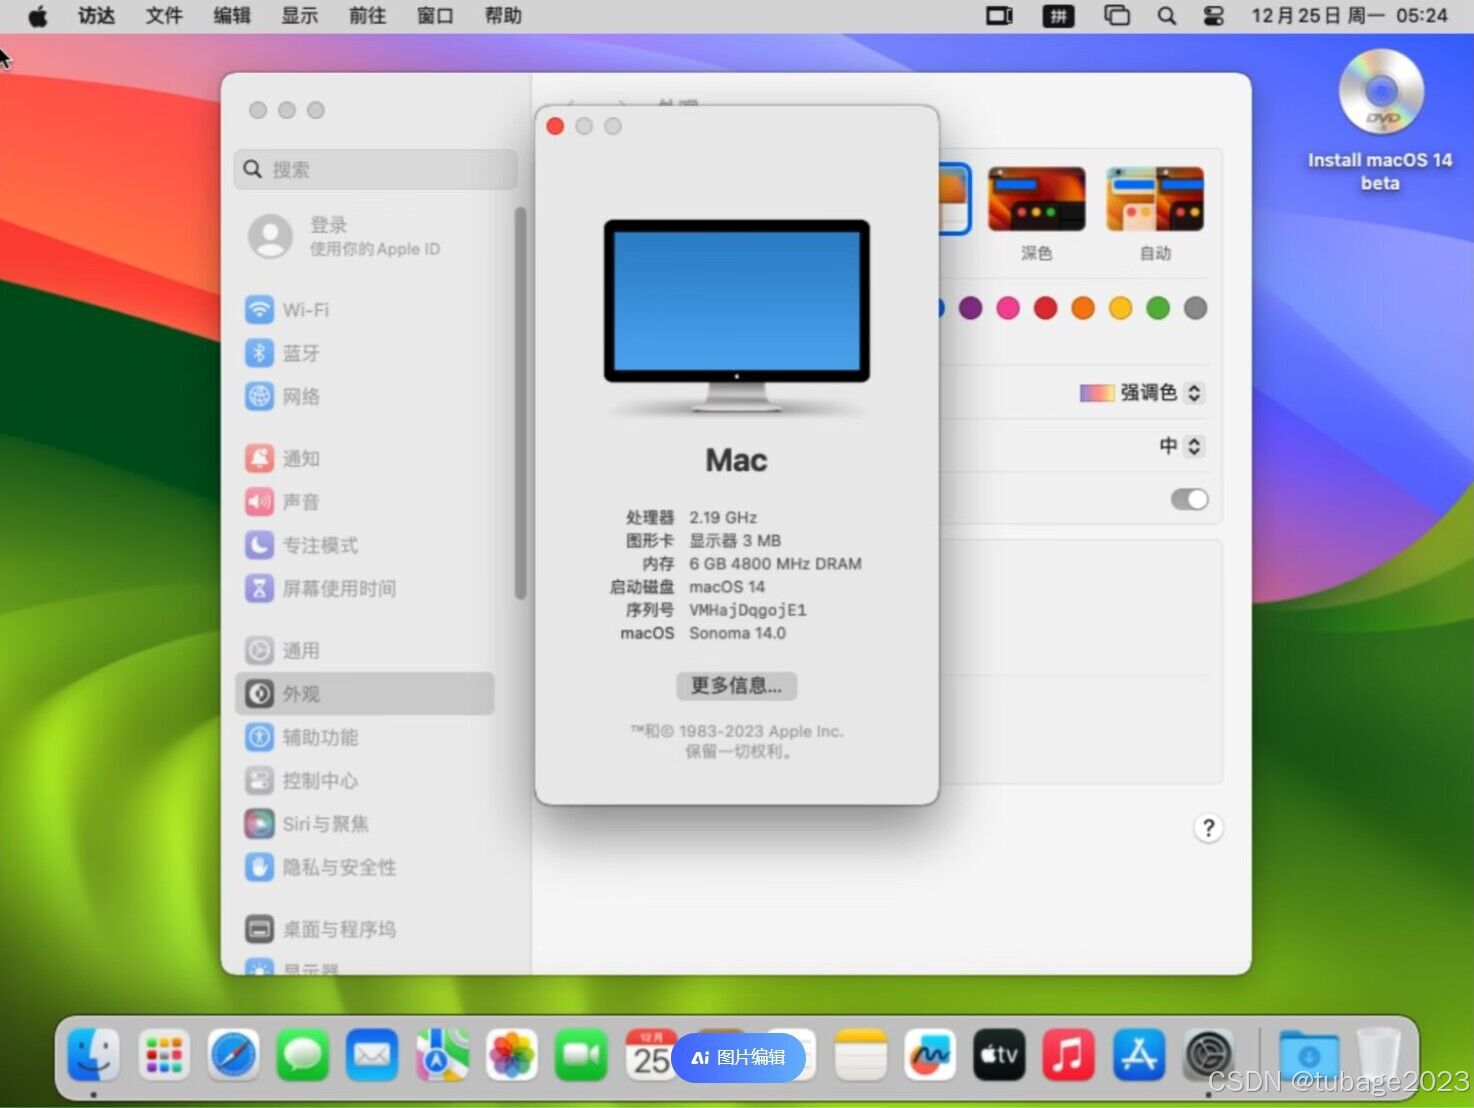The height and width of the screenshot is (1108, 1474).
Task: Open 隐私与安全性 in sidebar
Action: tap(366, 867)
